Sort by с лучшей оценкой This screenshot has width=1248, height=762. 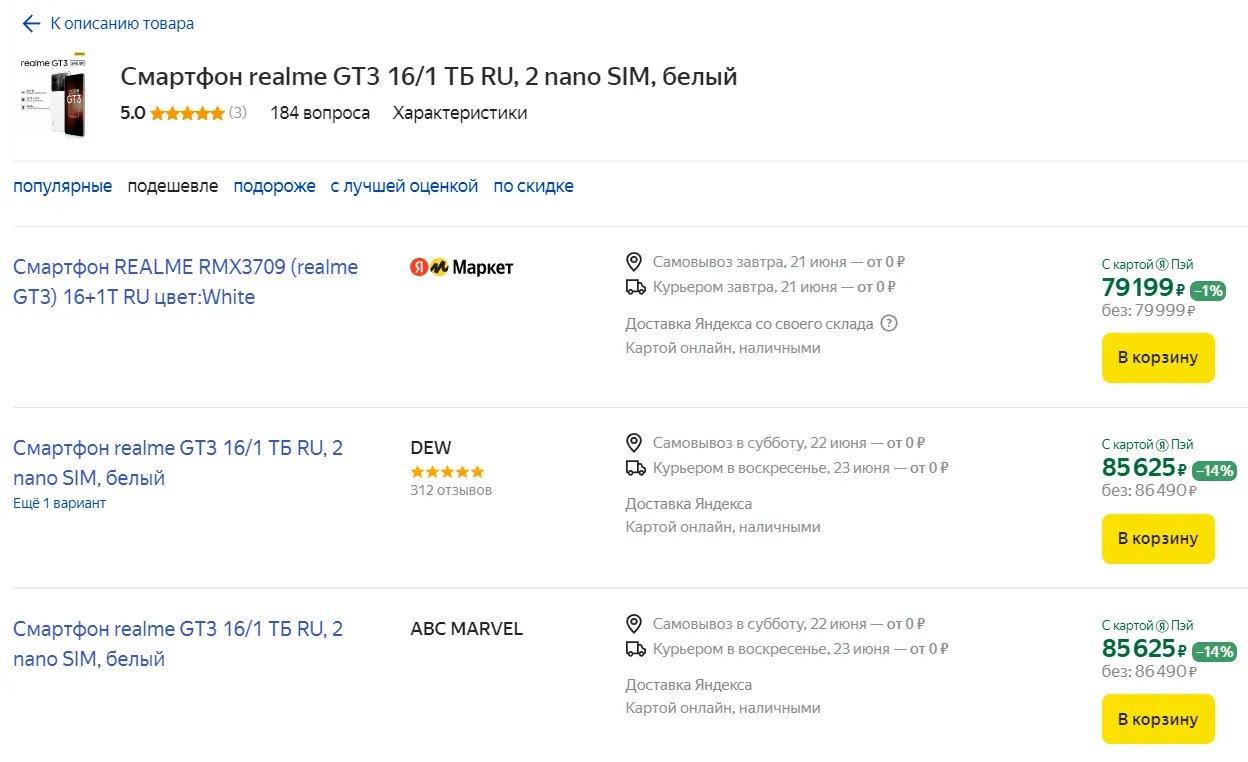click(404, 186)
